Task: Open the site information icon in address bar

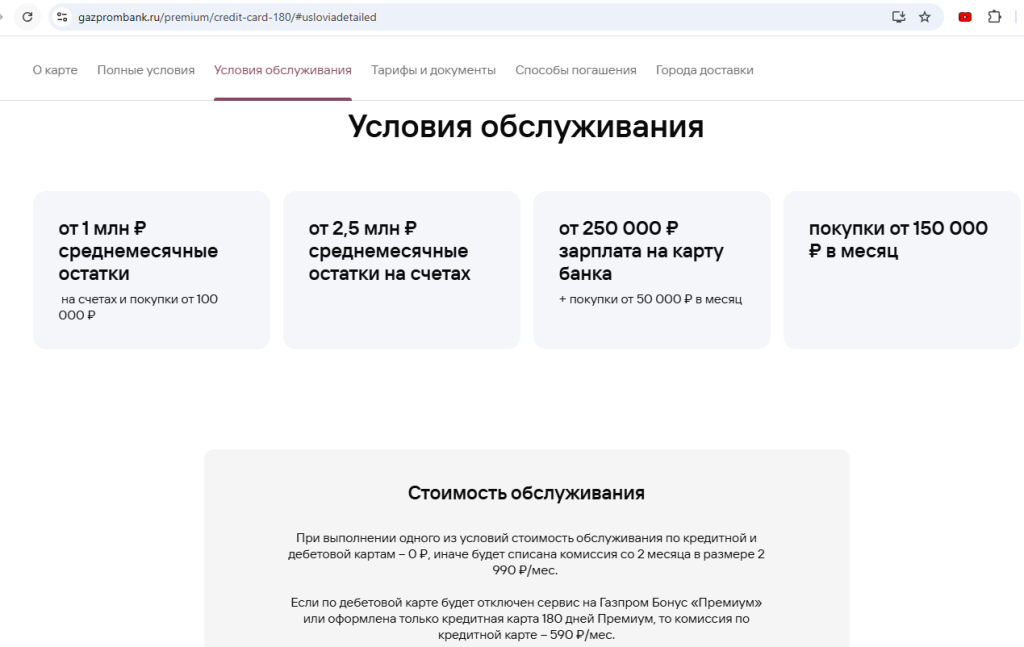Action: [x=62, y=16]
